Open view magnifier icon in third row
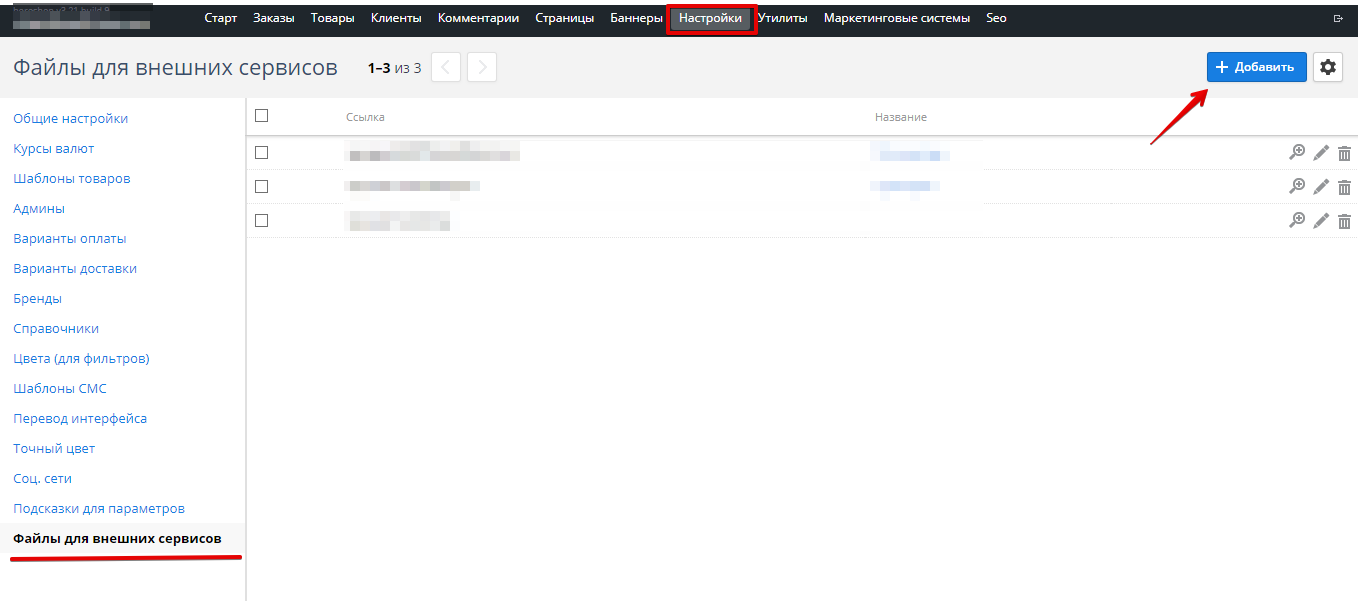 click(x=1297, y=221)
